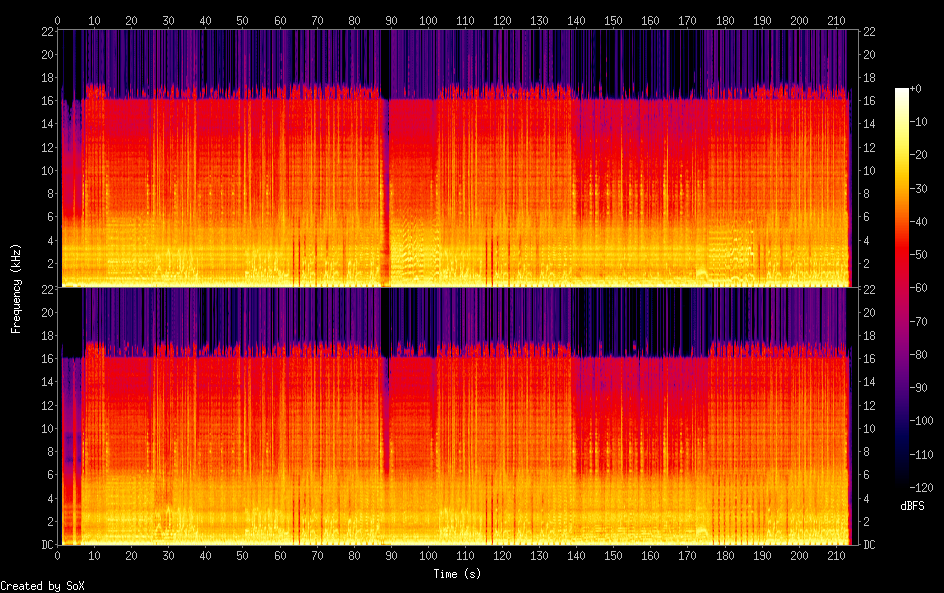The width and height of the screenshot is (944, 593).
Task: Click the 150 tick on the bottom time axis
Action: [613, 554]
